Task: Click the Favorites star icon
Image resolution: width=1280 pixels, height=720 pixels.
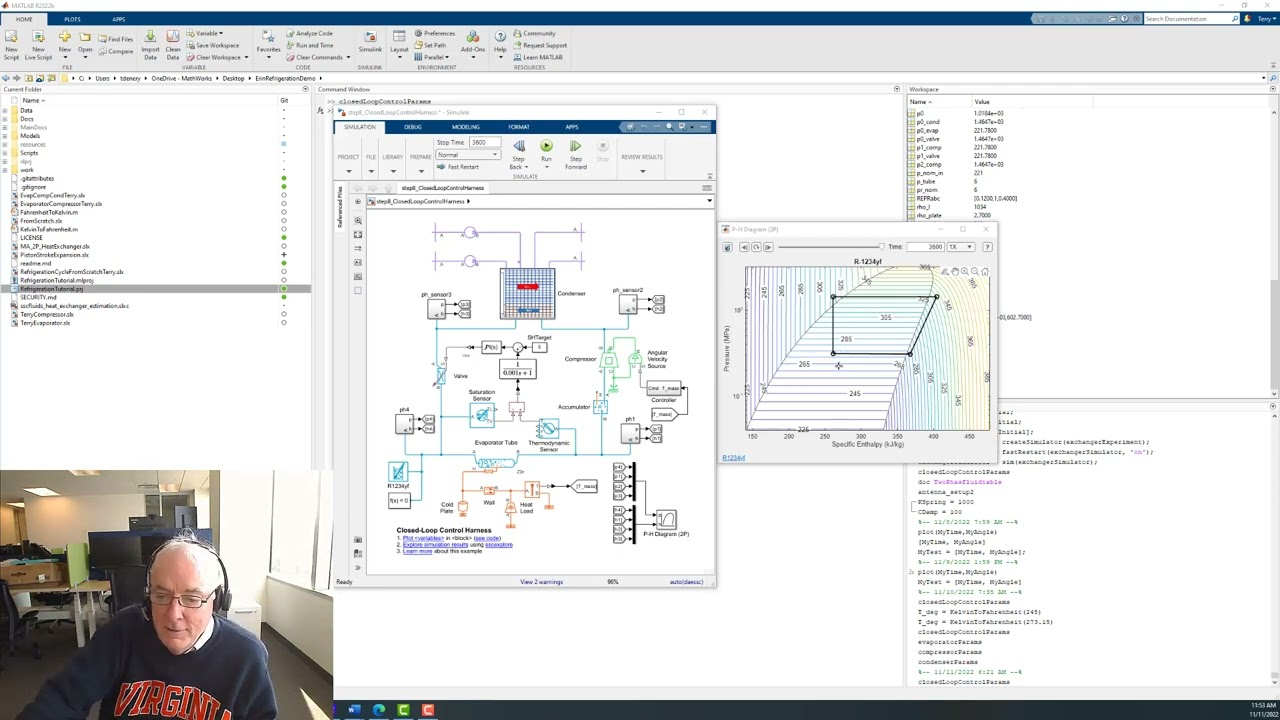Action: point(268,37)
